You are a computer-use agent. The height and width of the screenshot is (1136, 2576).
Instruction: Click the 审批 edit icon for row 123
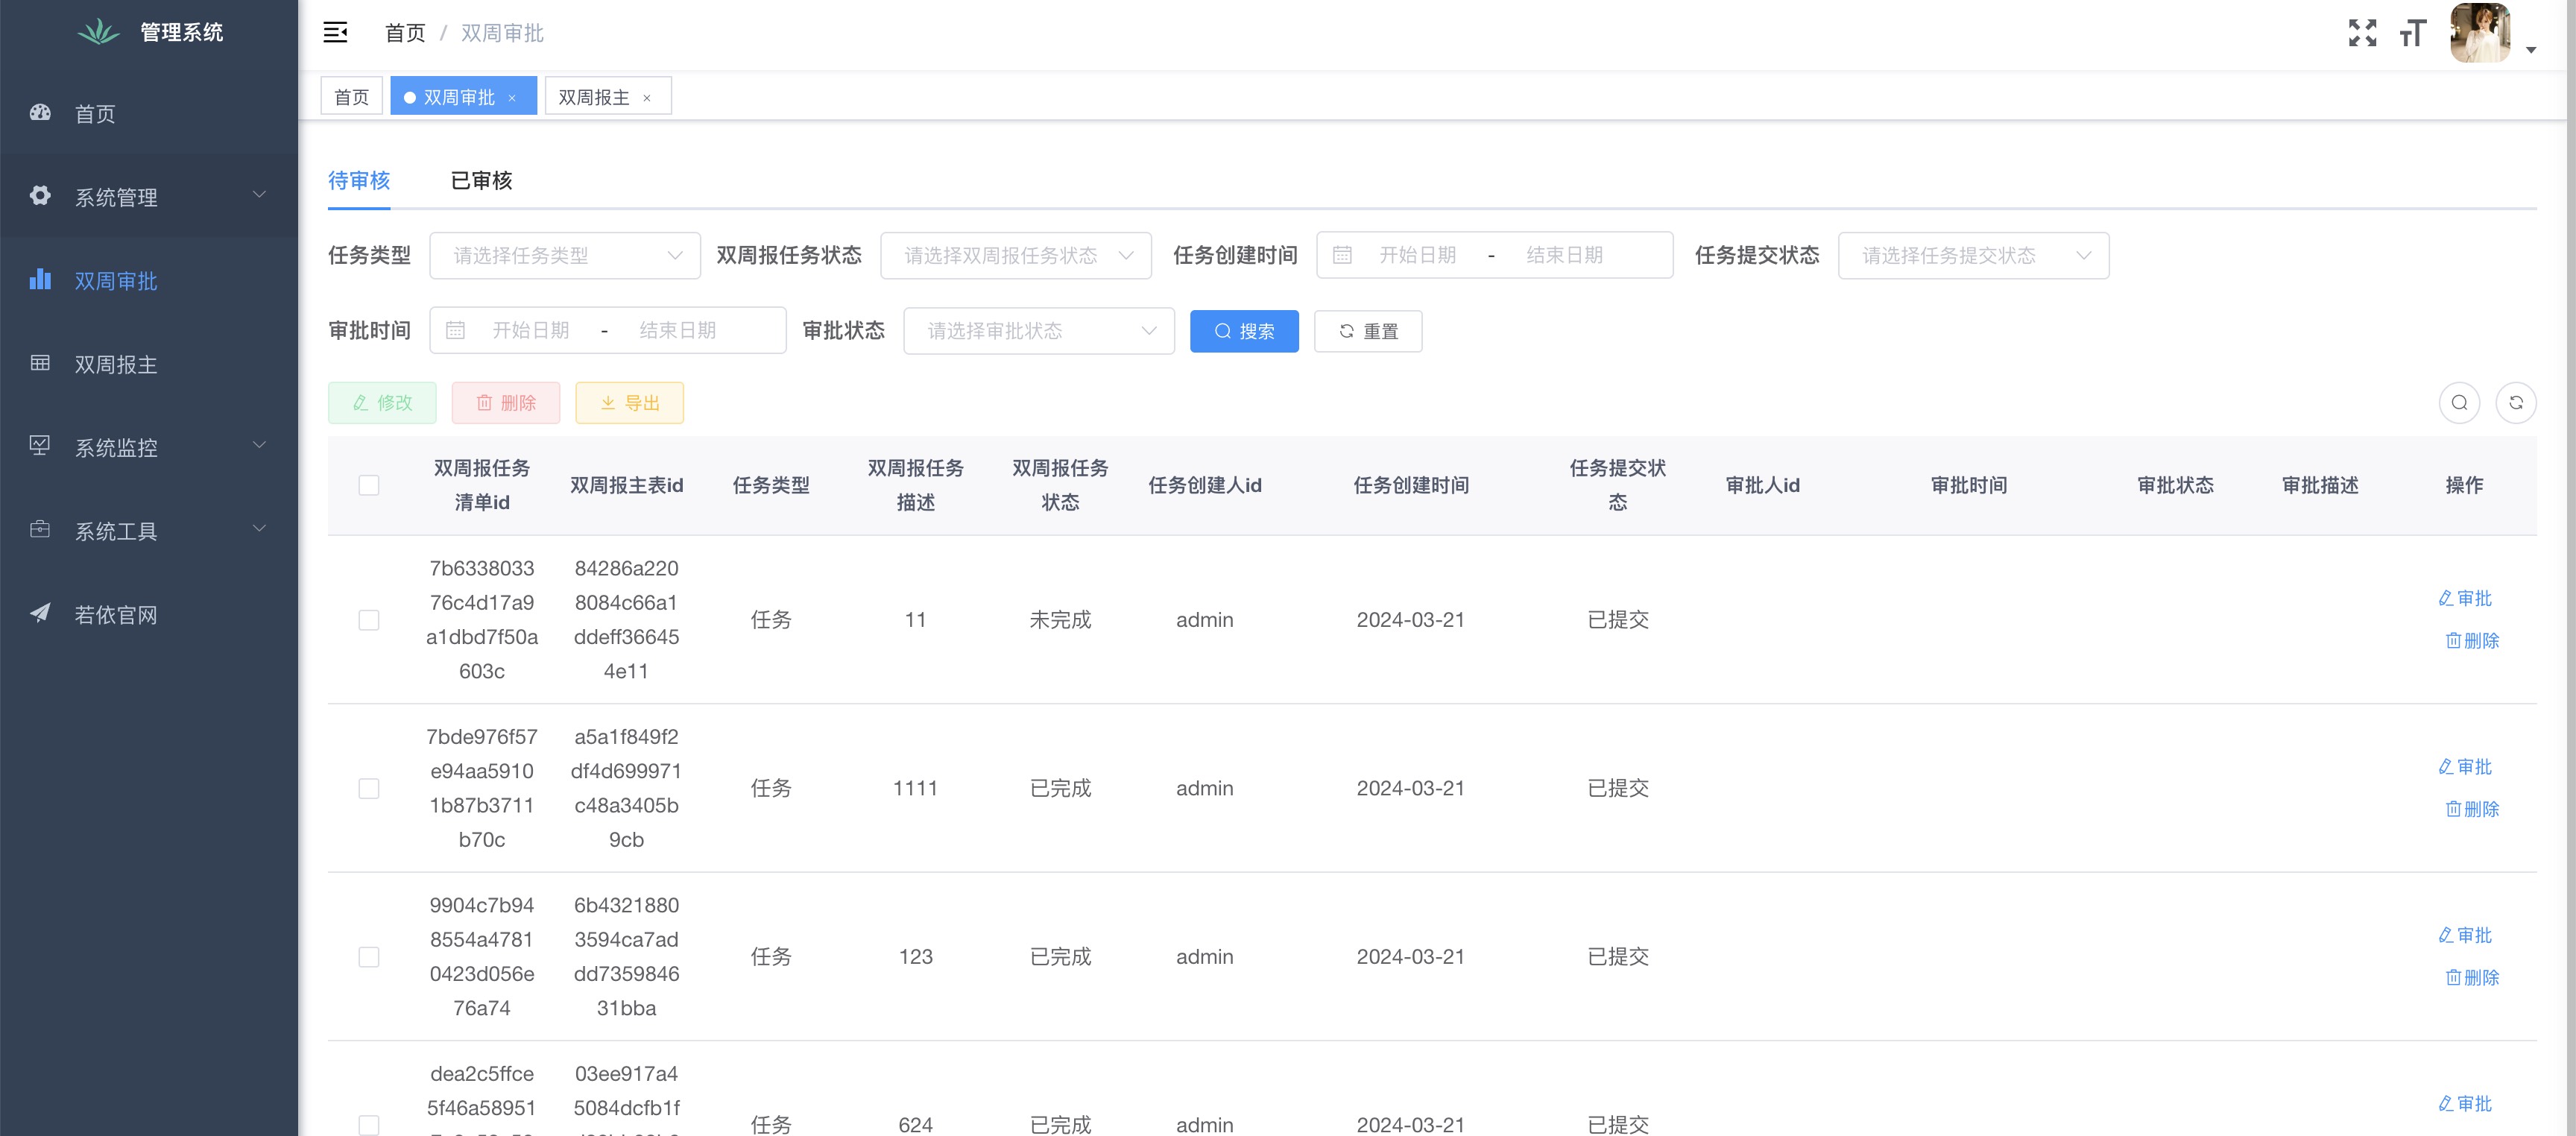(x=2445, y=935)
